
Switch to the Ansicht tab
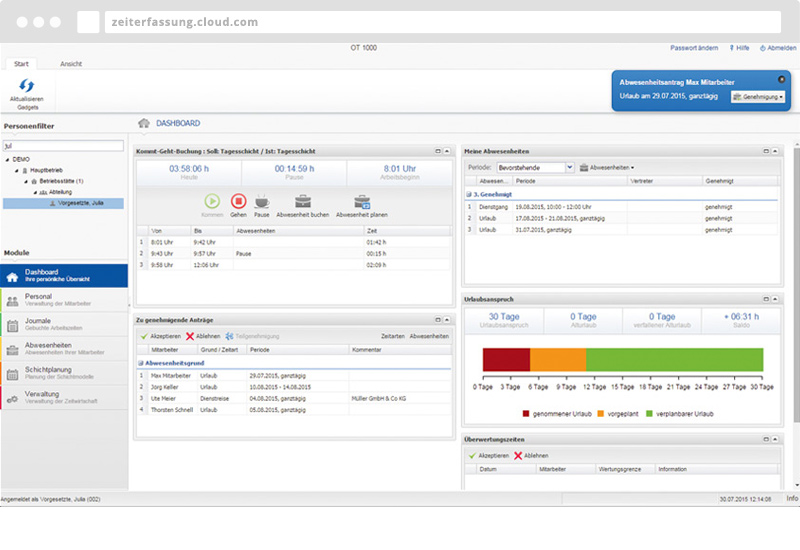click(71, 63)
